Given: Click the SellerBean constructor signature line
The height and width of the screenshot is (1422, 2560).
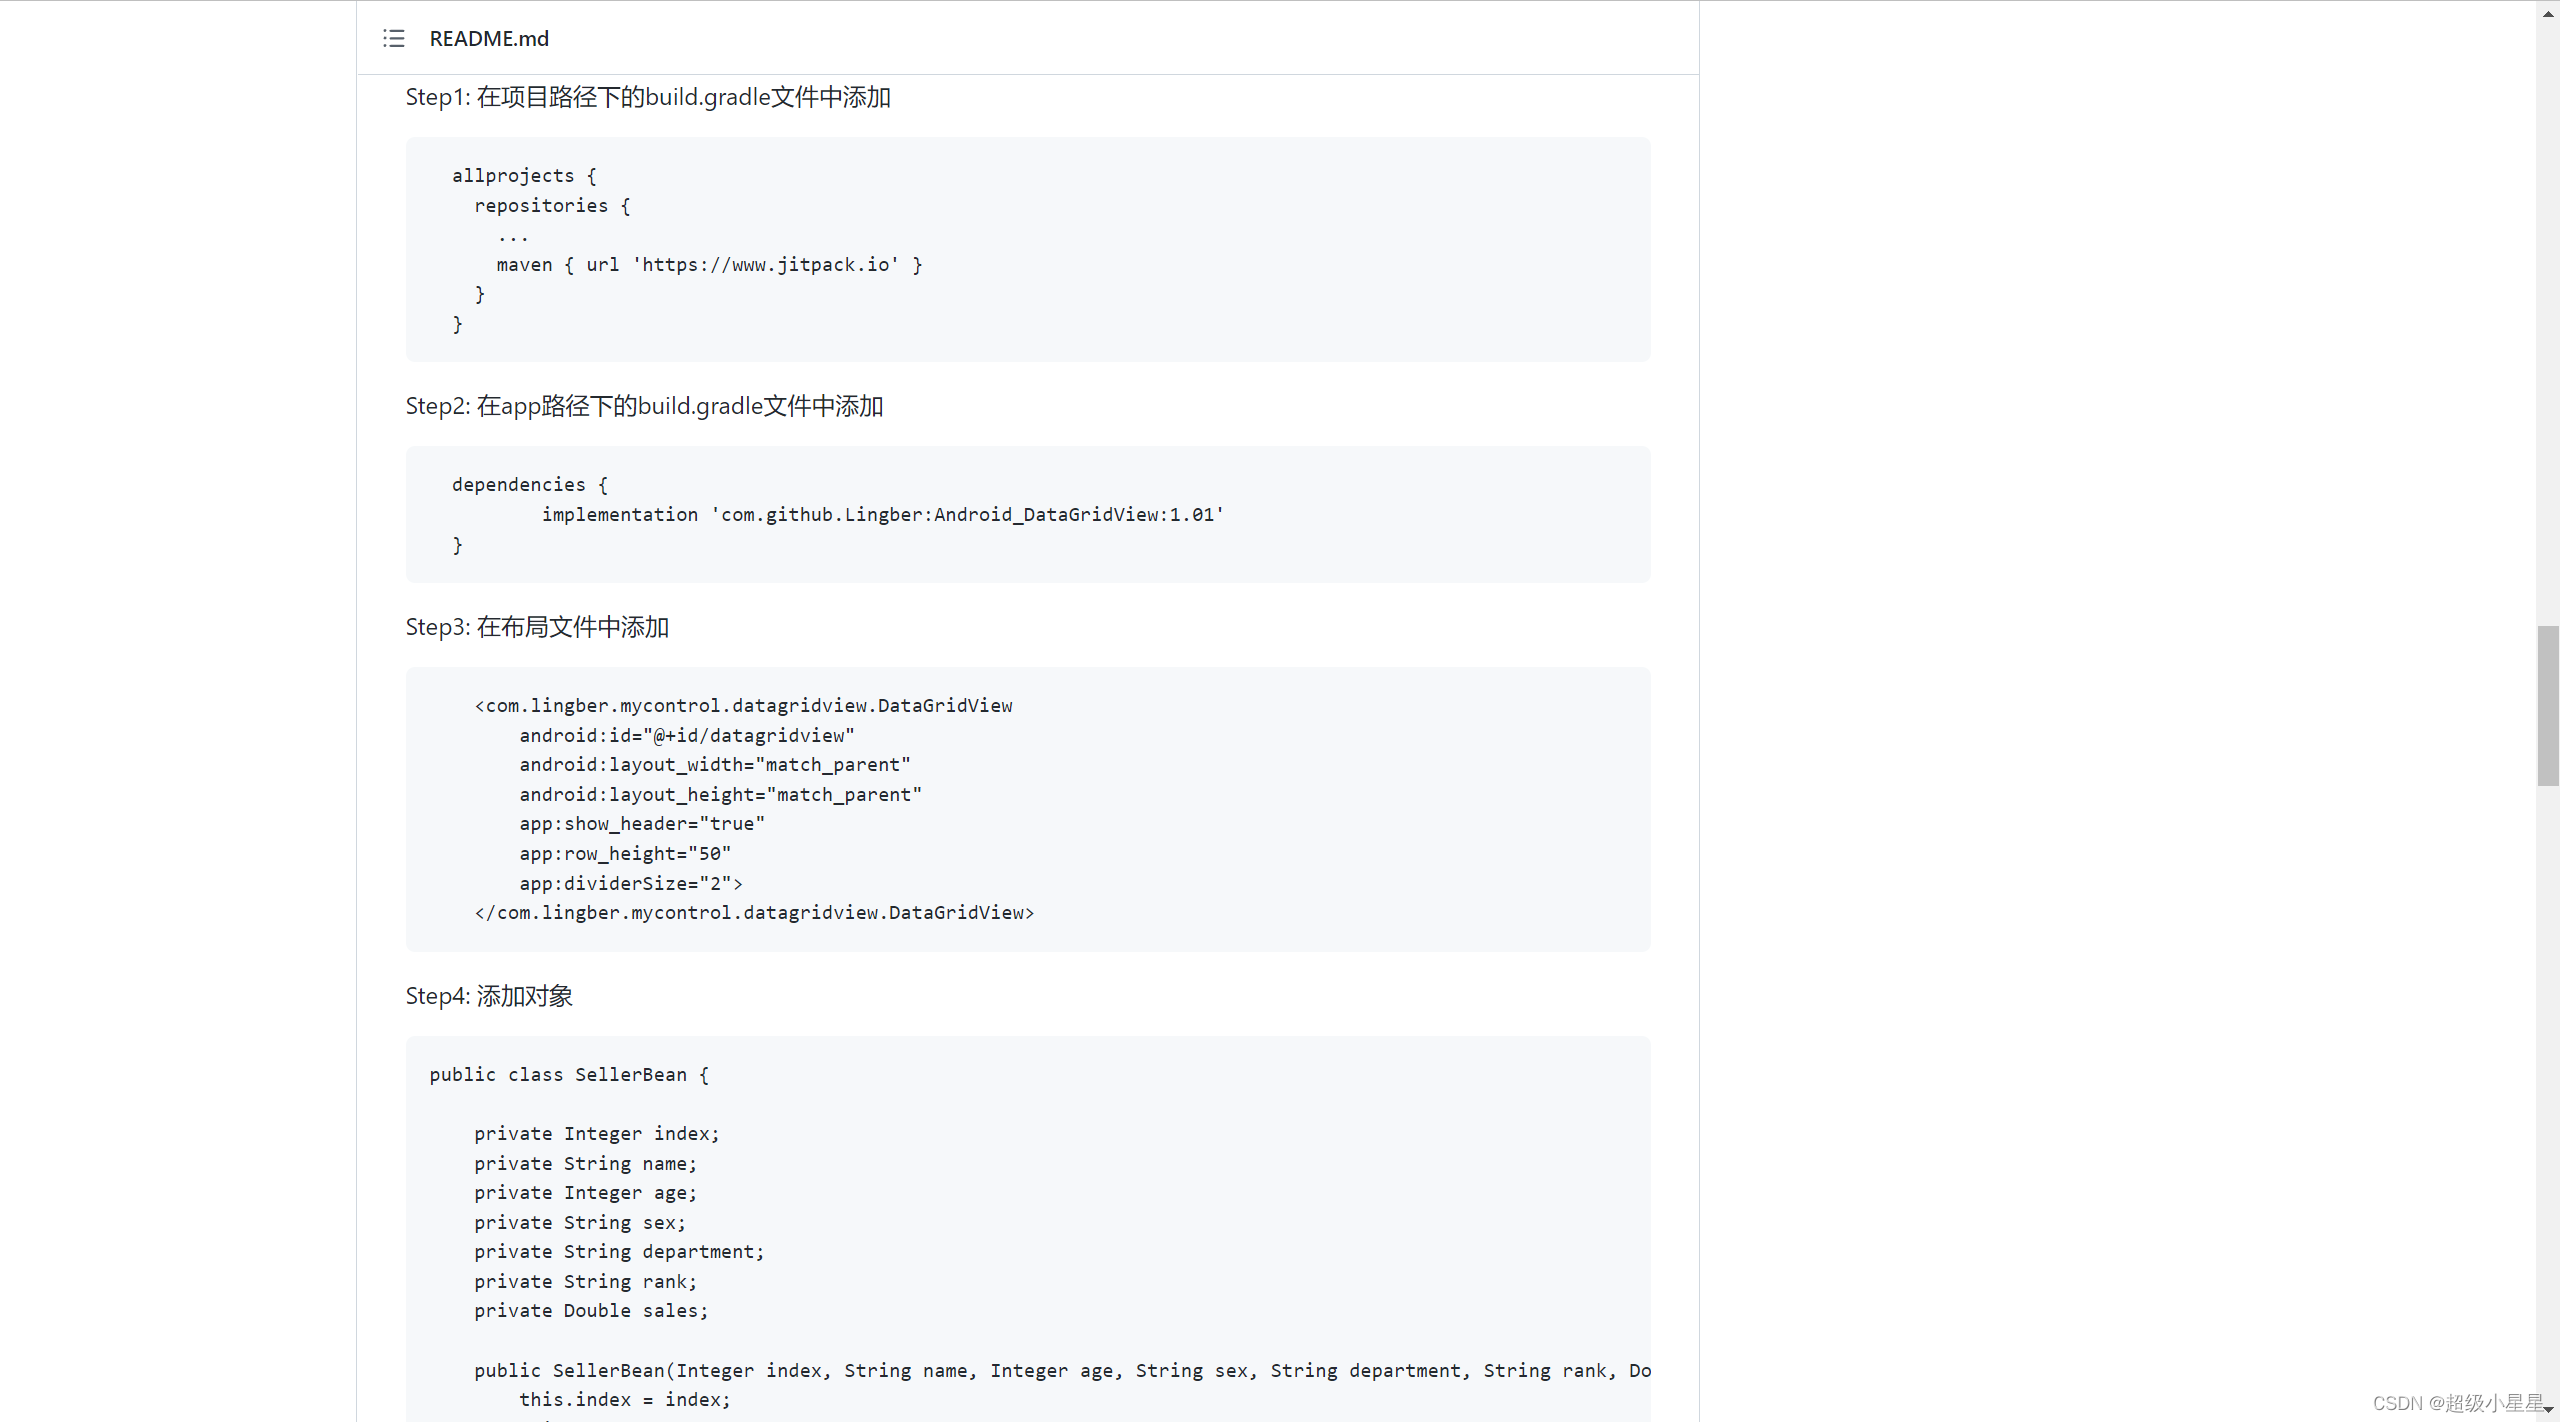Looking at the screenshot, I should pos(1062,1371).
